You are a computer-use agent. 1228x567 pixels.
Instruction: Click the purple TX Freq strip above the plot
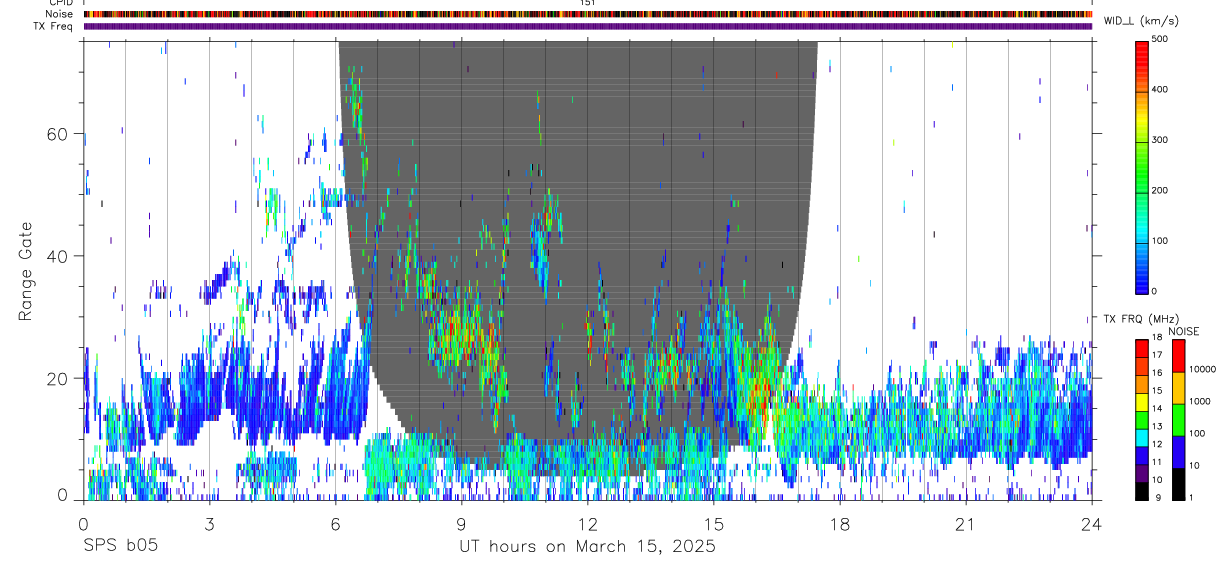point(588,26)
